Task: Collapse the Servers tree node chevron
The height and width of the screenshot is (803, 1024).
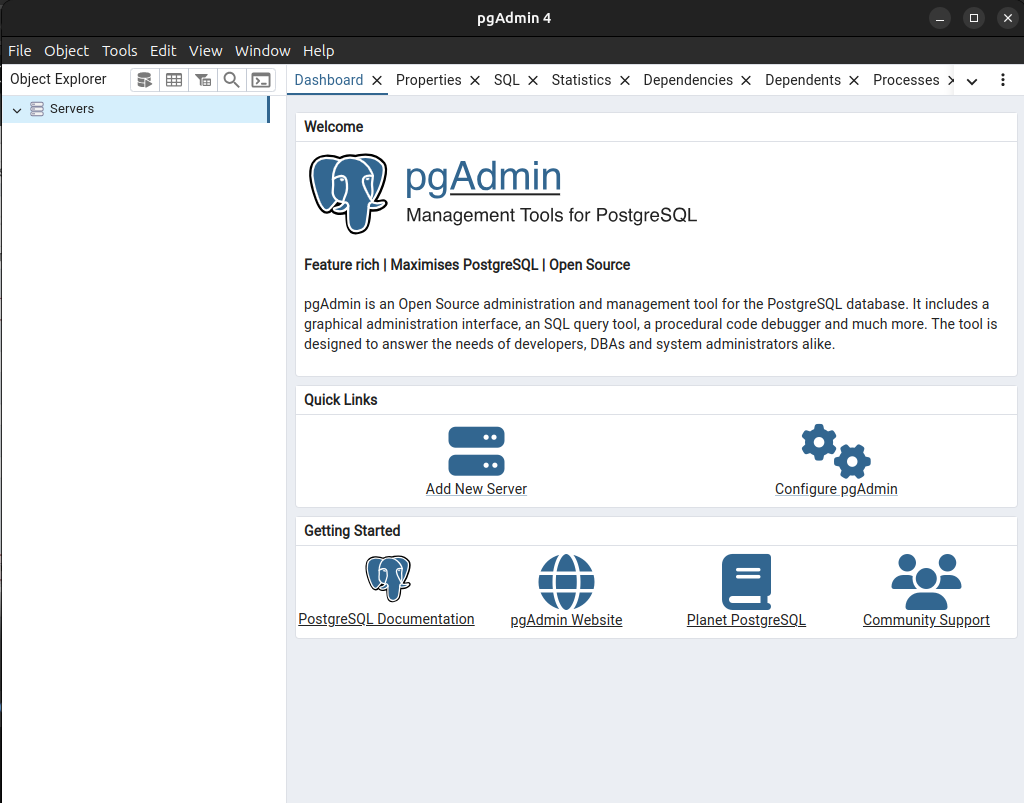Action: pyautogui.click(x=17, y=110)
